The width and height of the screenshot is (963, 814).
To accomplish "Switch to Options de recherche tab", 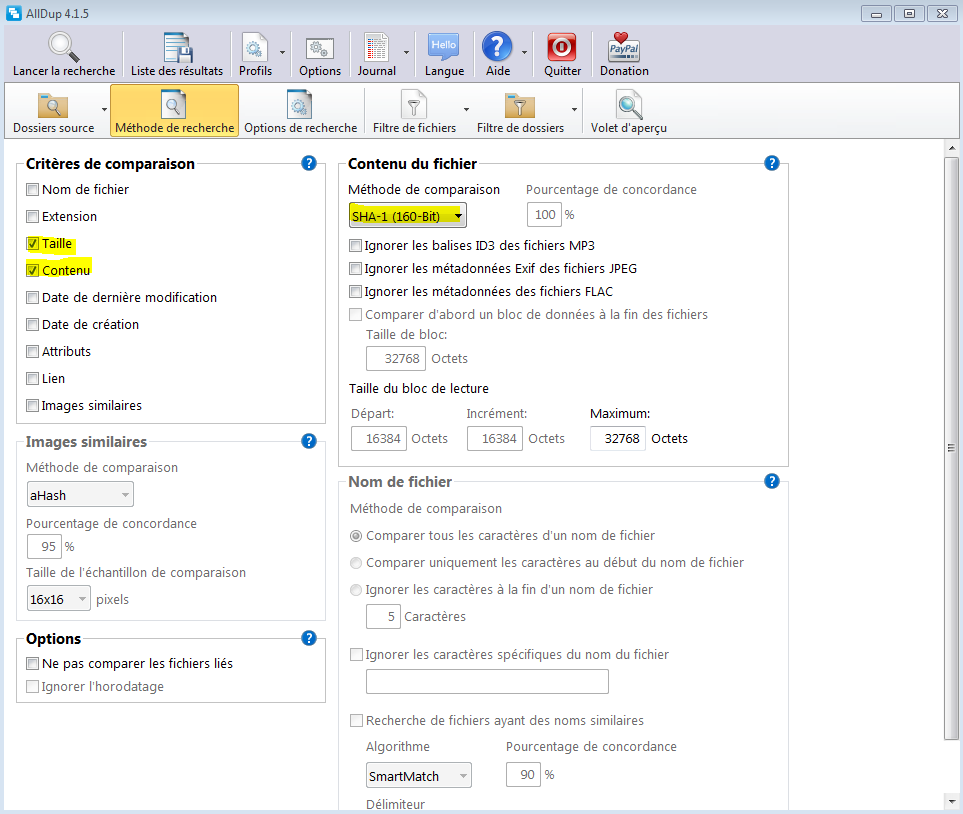I will coord(300,110).
